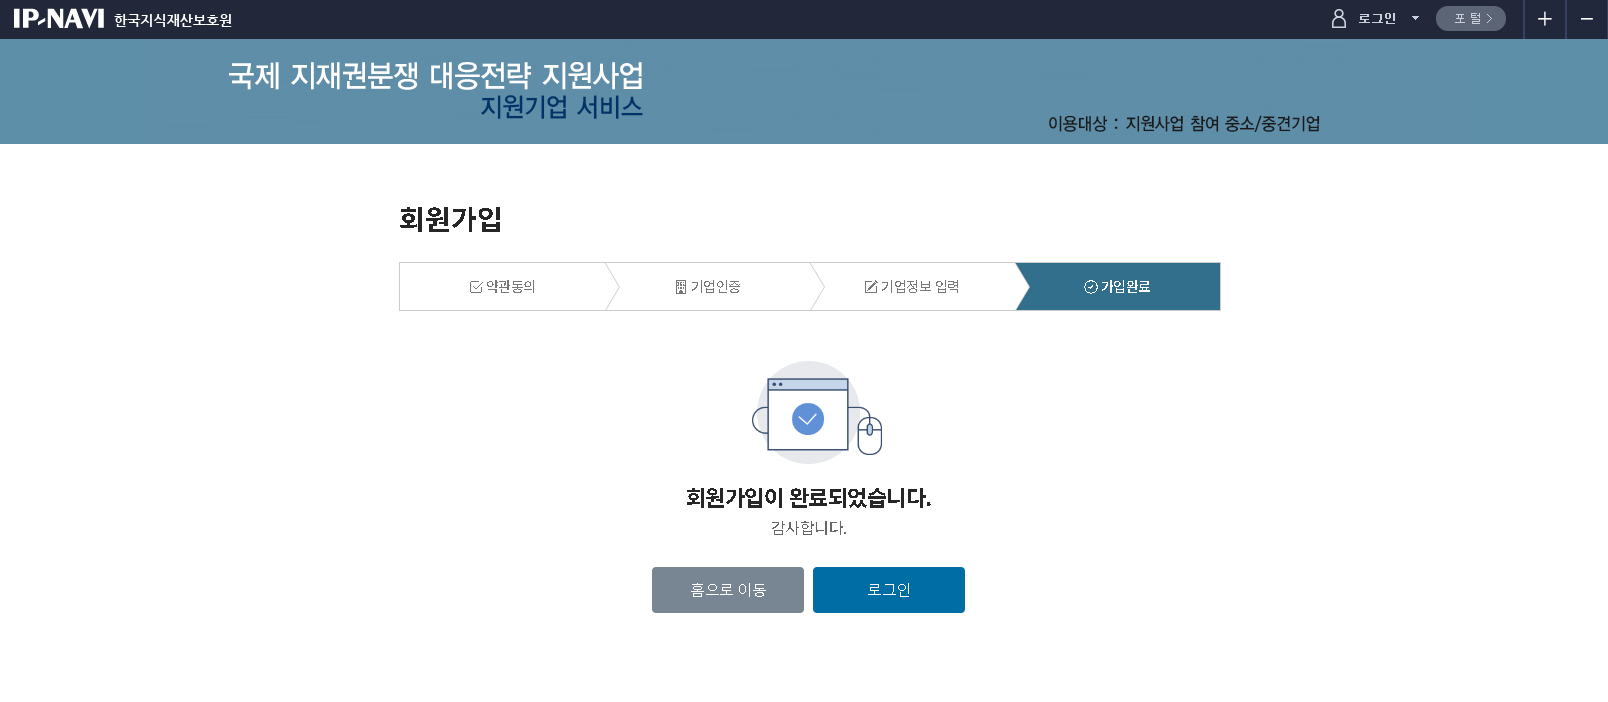Click the IP-NAVI logo
1608x702 pixels.
click(58, 19)
